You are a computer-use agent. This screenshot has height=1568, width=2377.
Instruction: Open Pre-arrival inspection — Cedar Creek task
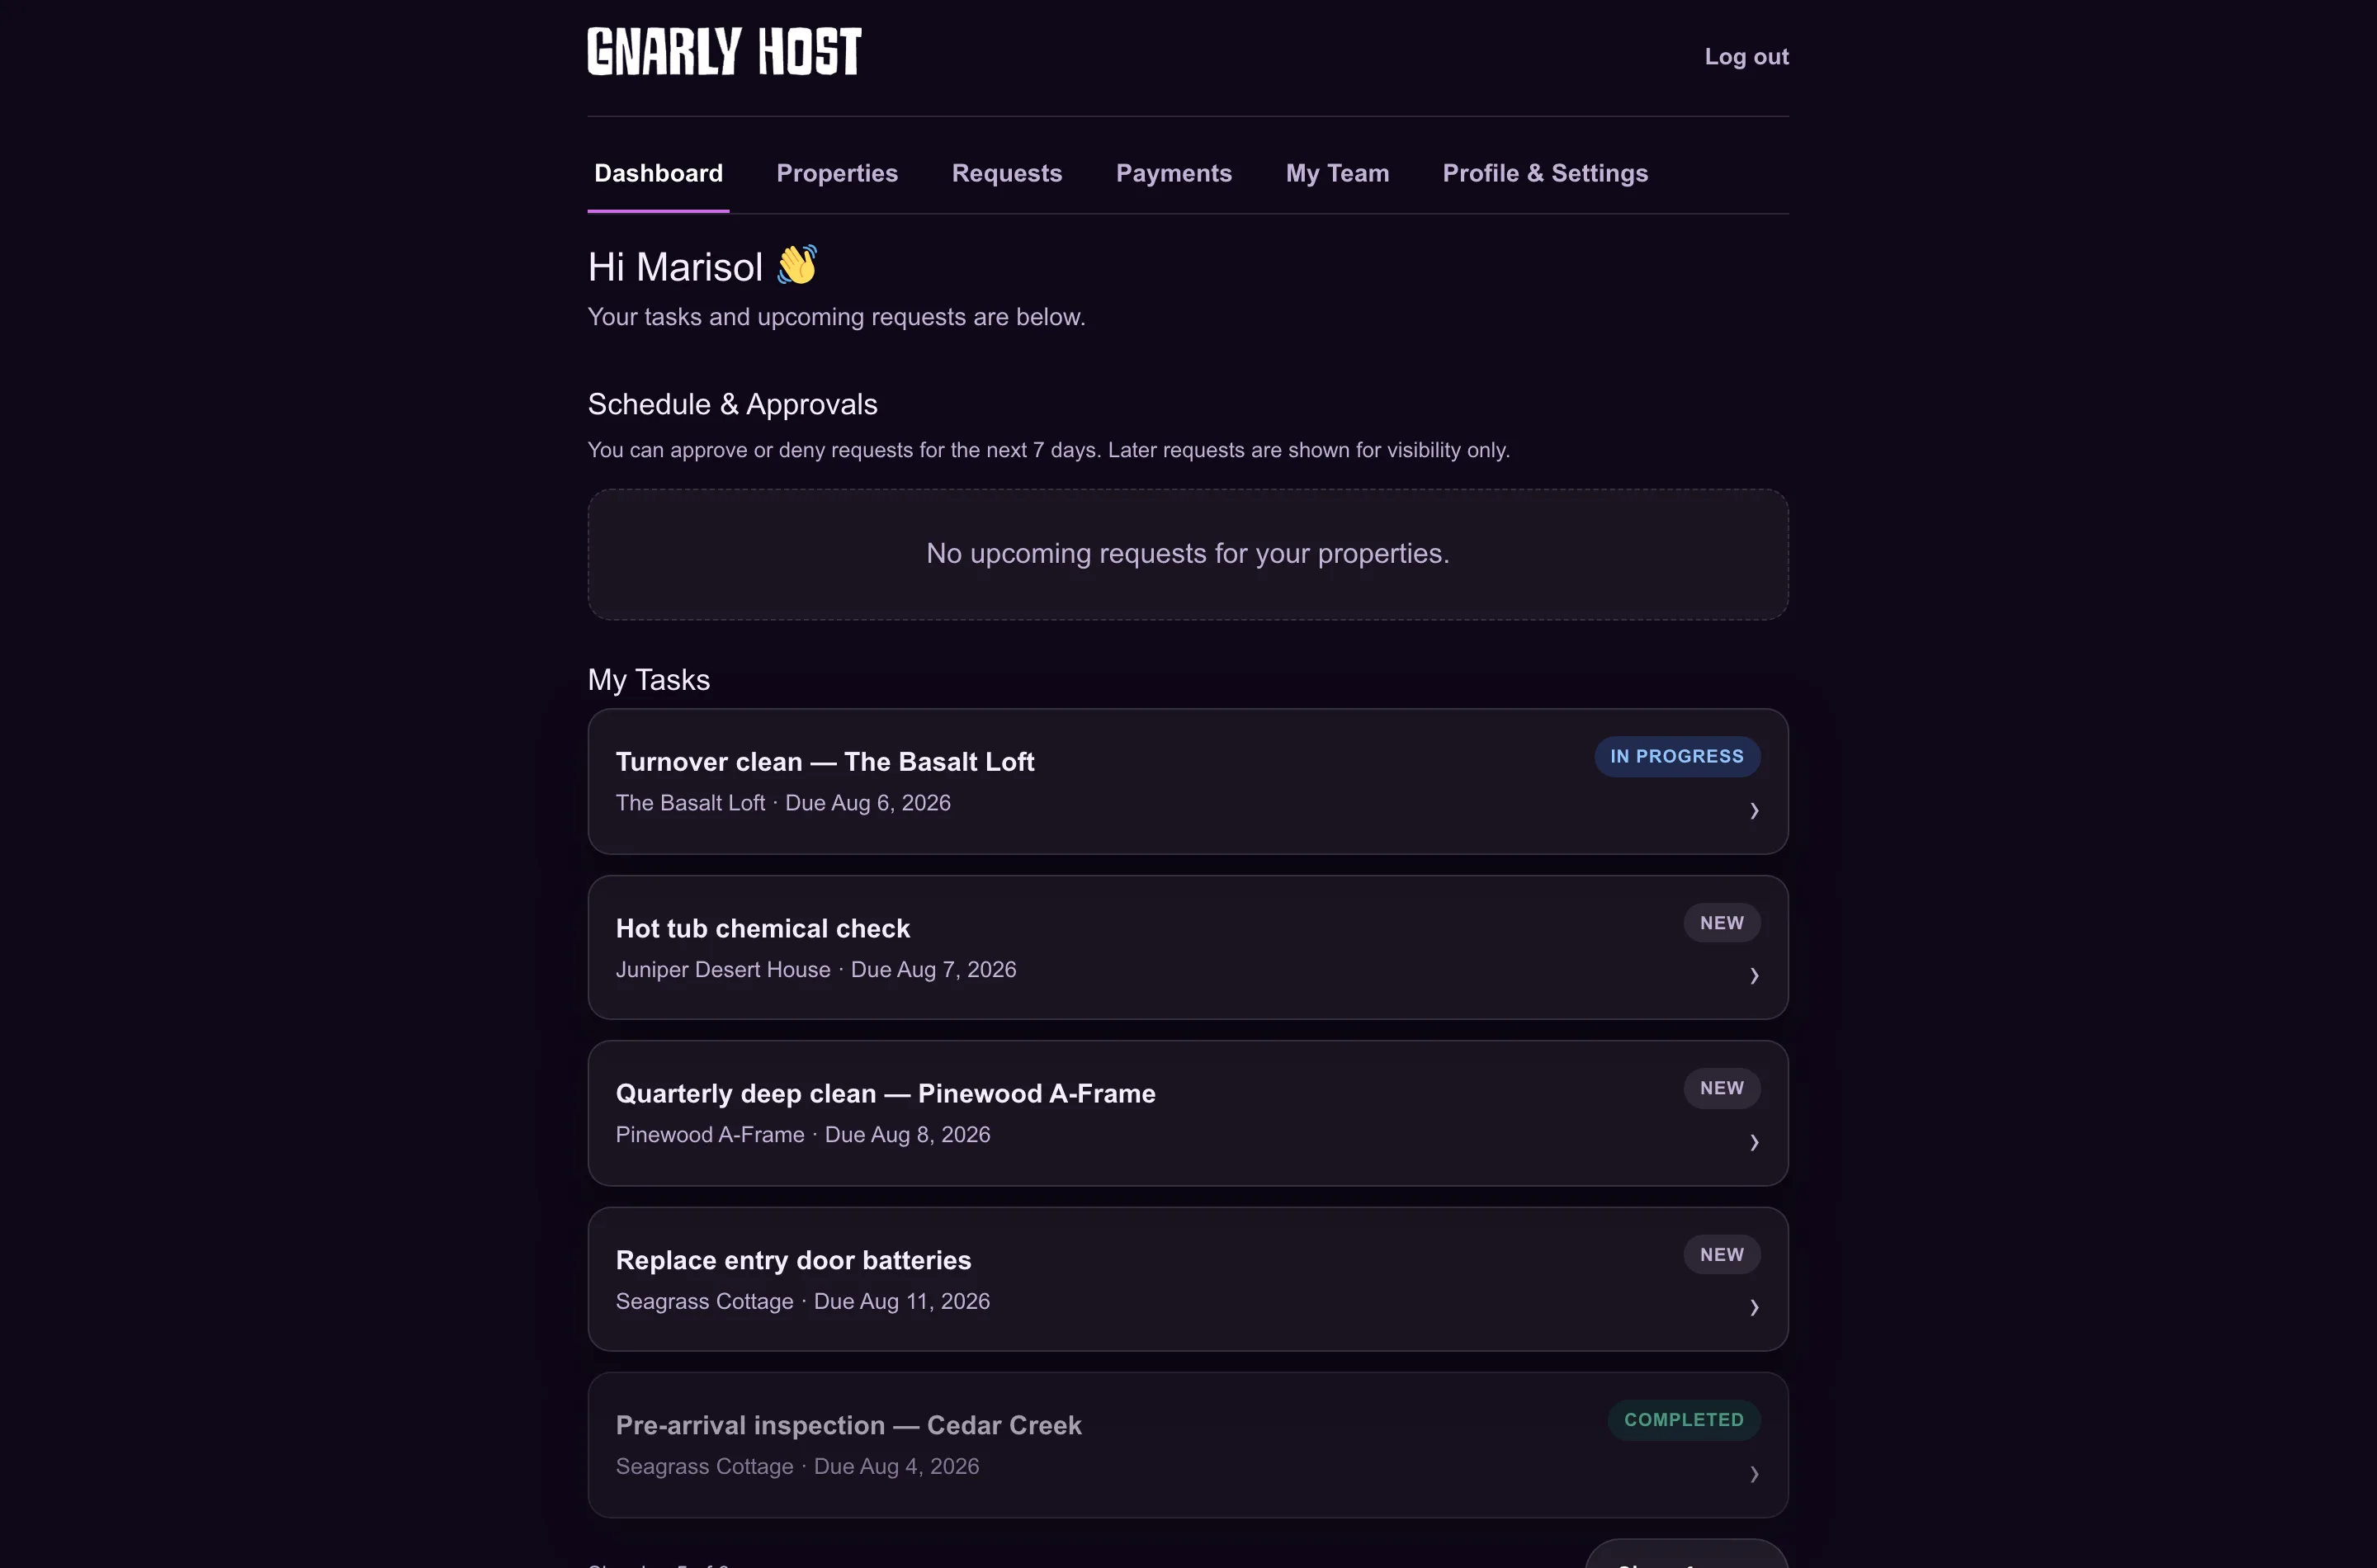[1188, 1445]
